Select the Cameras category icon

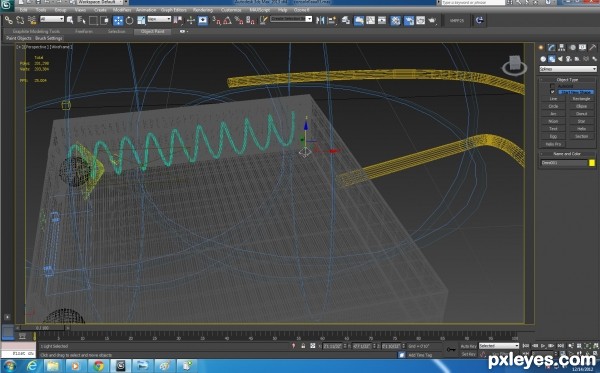pos(569,59)
